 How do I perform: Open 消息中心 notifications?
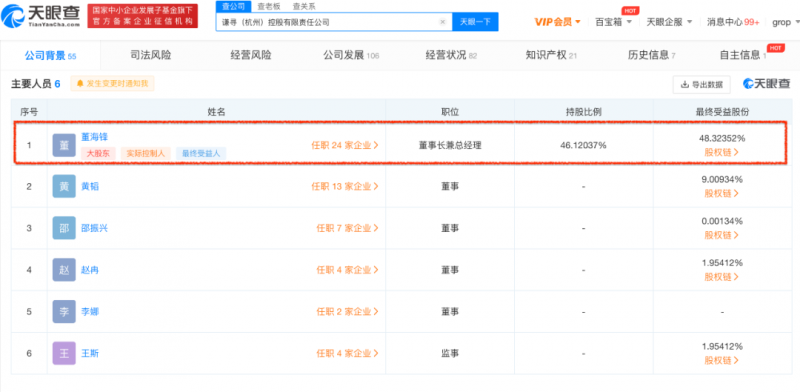pos(733,22)
